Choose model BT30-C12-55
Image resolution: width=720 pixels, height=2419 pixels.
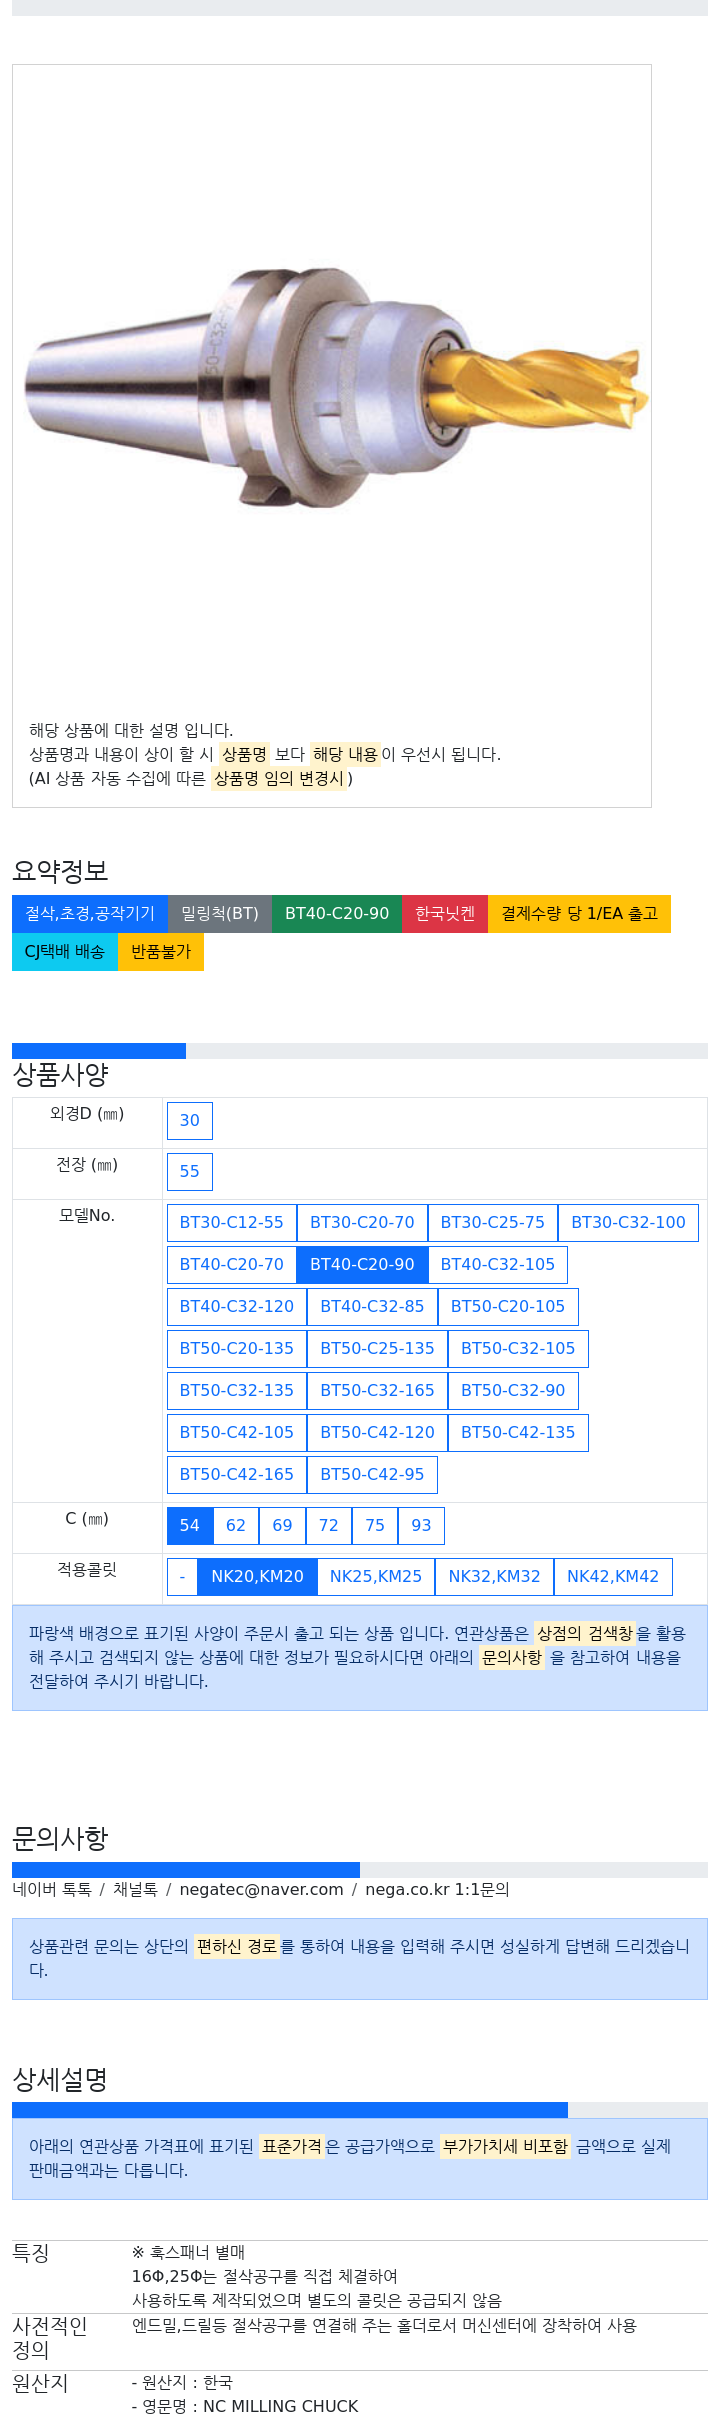[x=232, y=1223]
